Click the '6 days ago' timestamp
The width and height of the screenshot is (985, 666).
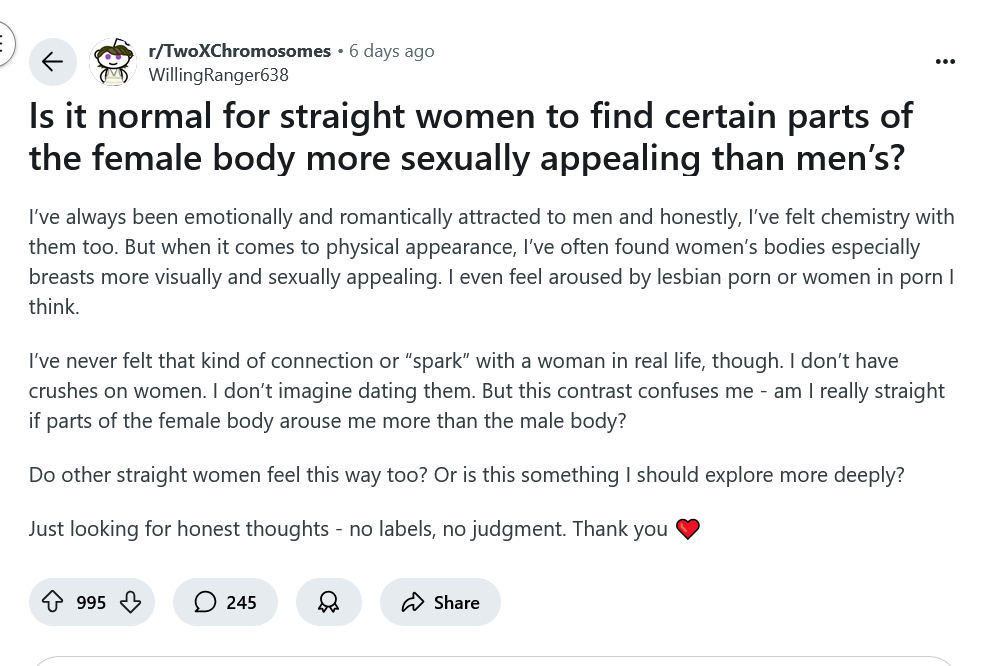tap(391, 51)
